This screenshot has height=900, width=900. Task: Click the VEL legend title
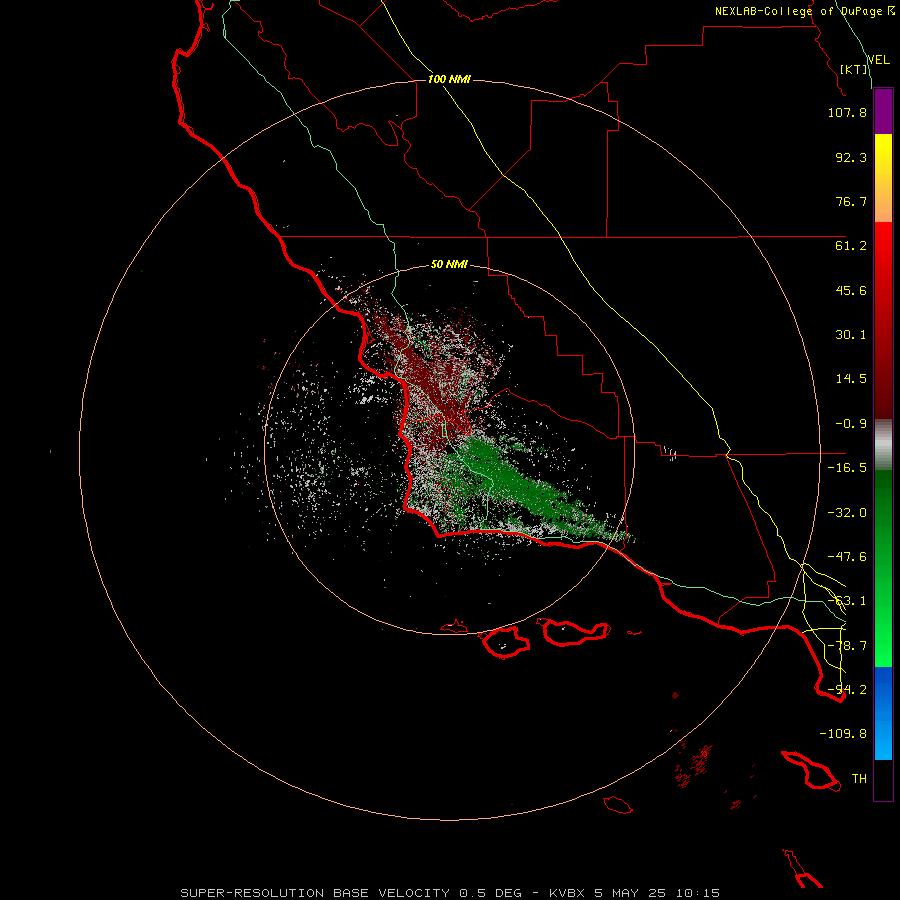pos(878,60)
